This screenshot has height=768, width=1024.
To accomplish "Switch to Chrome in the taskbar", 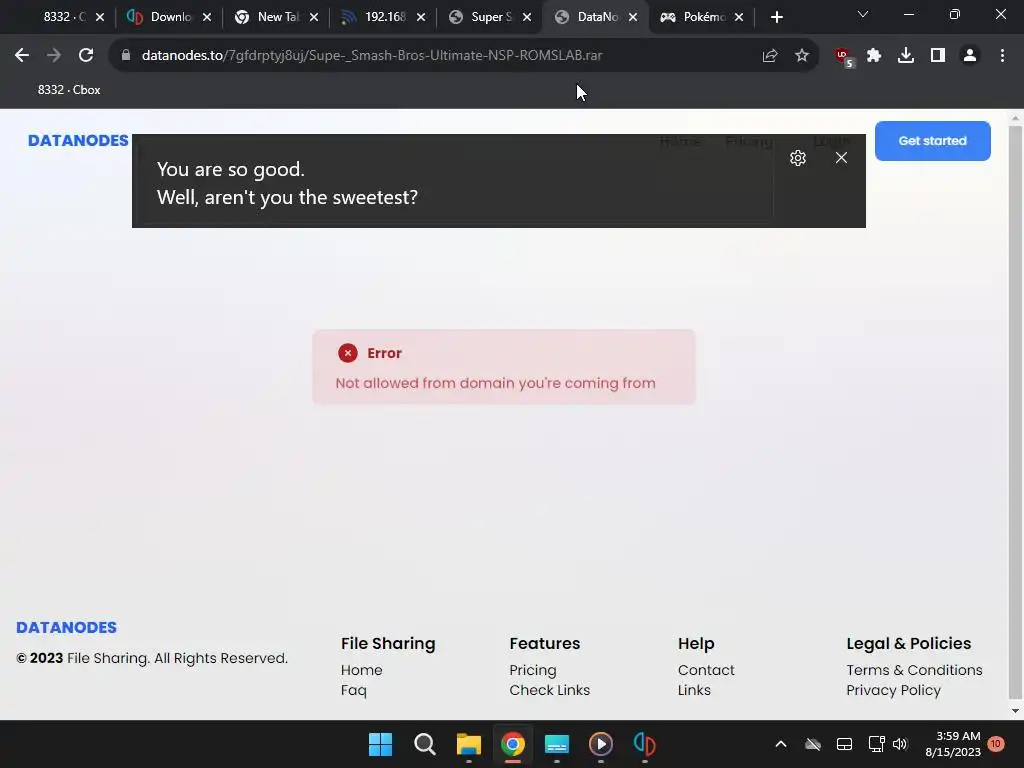I will tap(513, 744).
